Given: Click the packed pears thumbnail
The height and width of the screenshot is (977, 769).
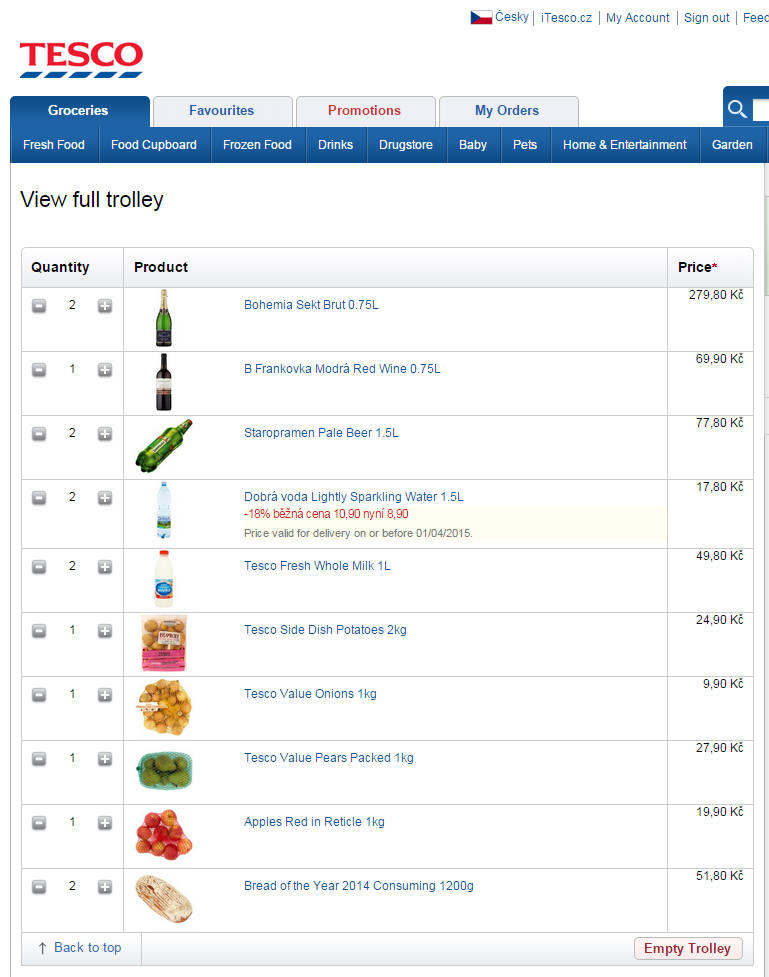Looking at the screenshot, I should pyautogui.click(x=164, y=771).
